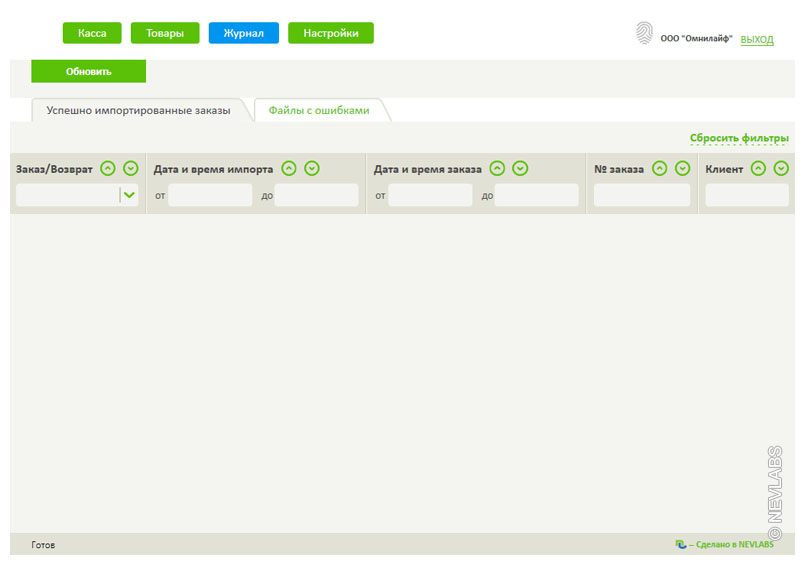
Task: Sort Дата и время заказа descending
Action: pyautogui.click(x=520, y=169)
